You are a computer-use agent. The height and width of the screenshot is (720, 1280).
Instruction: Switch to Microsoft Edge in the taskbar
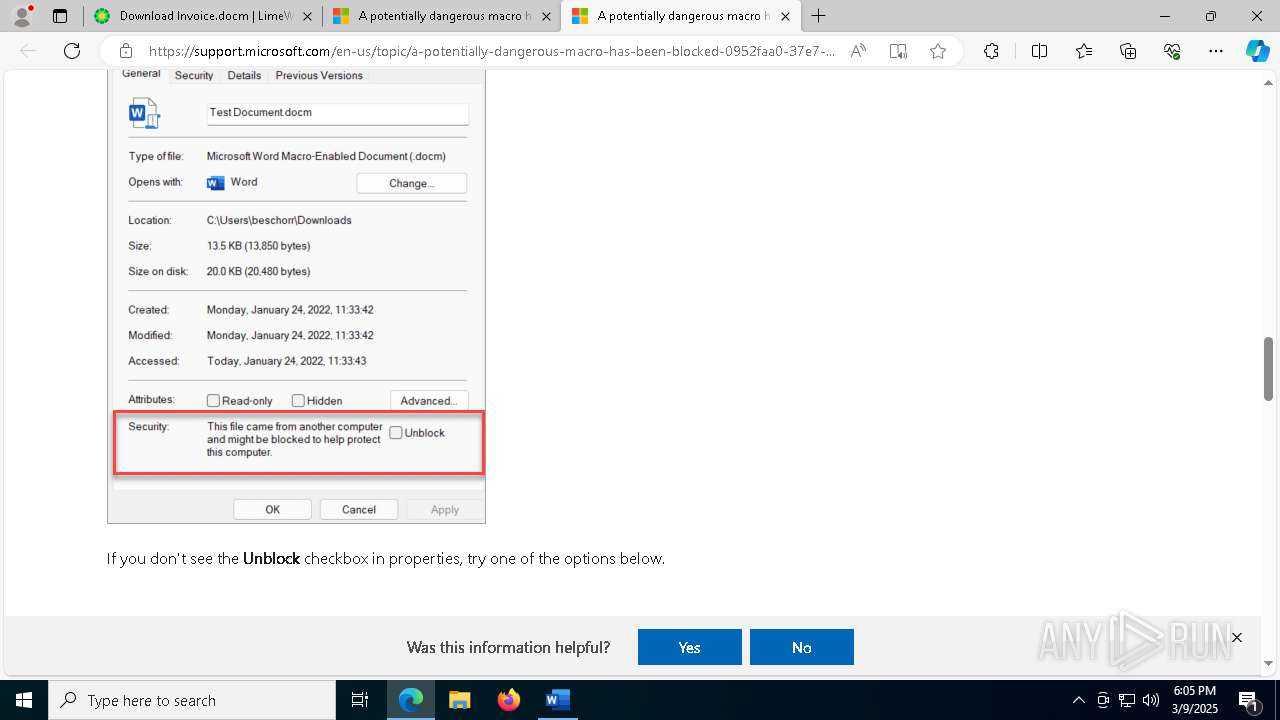pyautogui.click(x=411, y=700)
